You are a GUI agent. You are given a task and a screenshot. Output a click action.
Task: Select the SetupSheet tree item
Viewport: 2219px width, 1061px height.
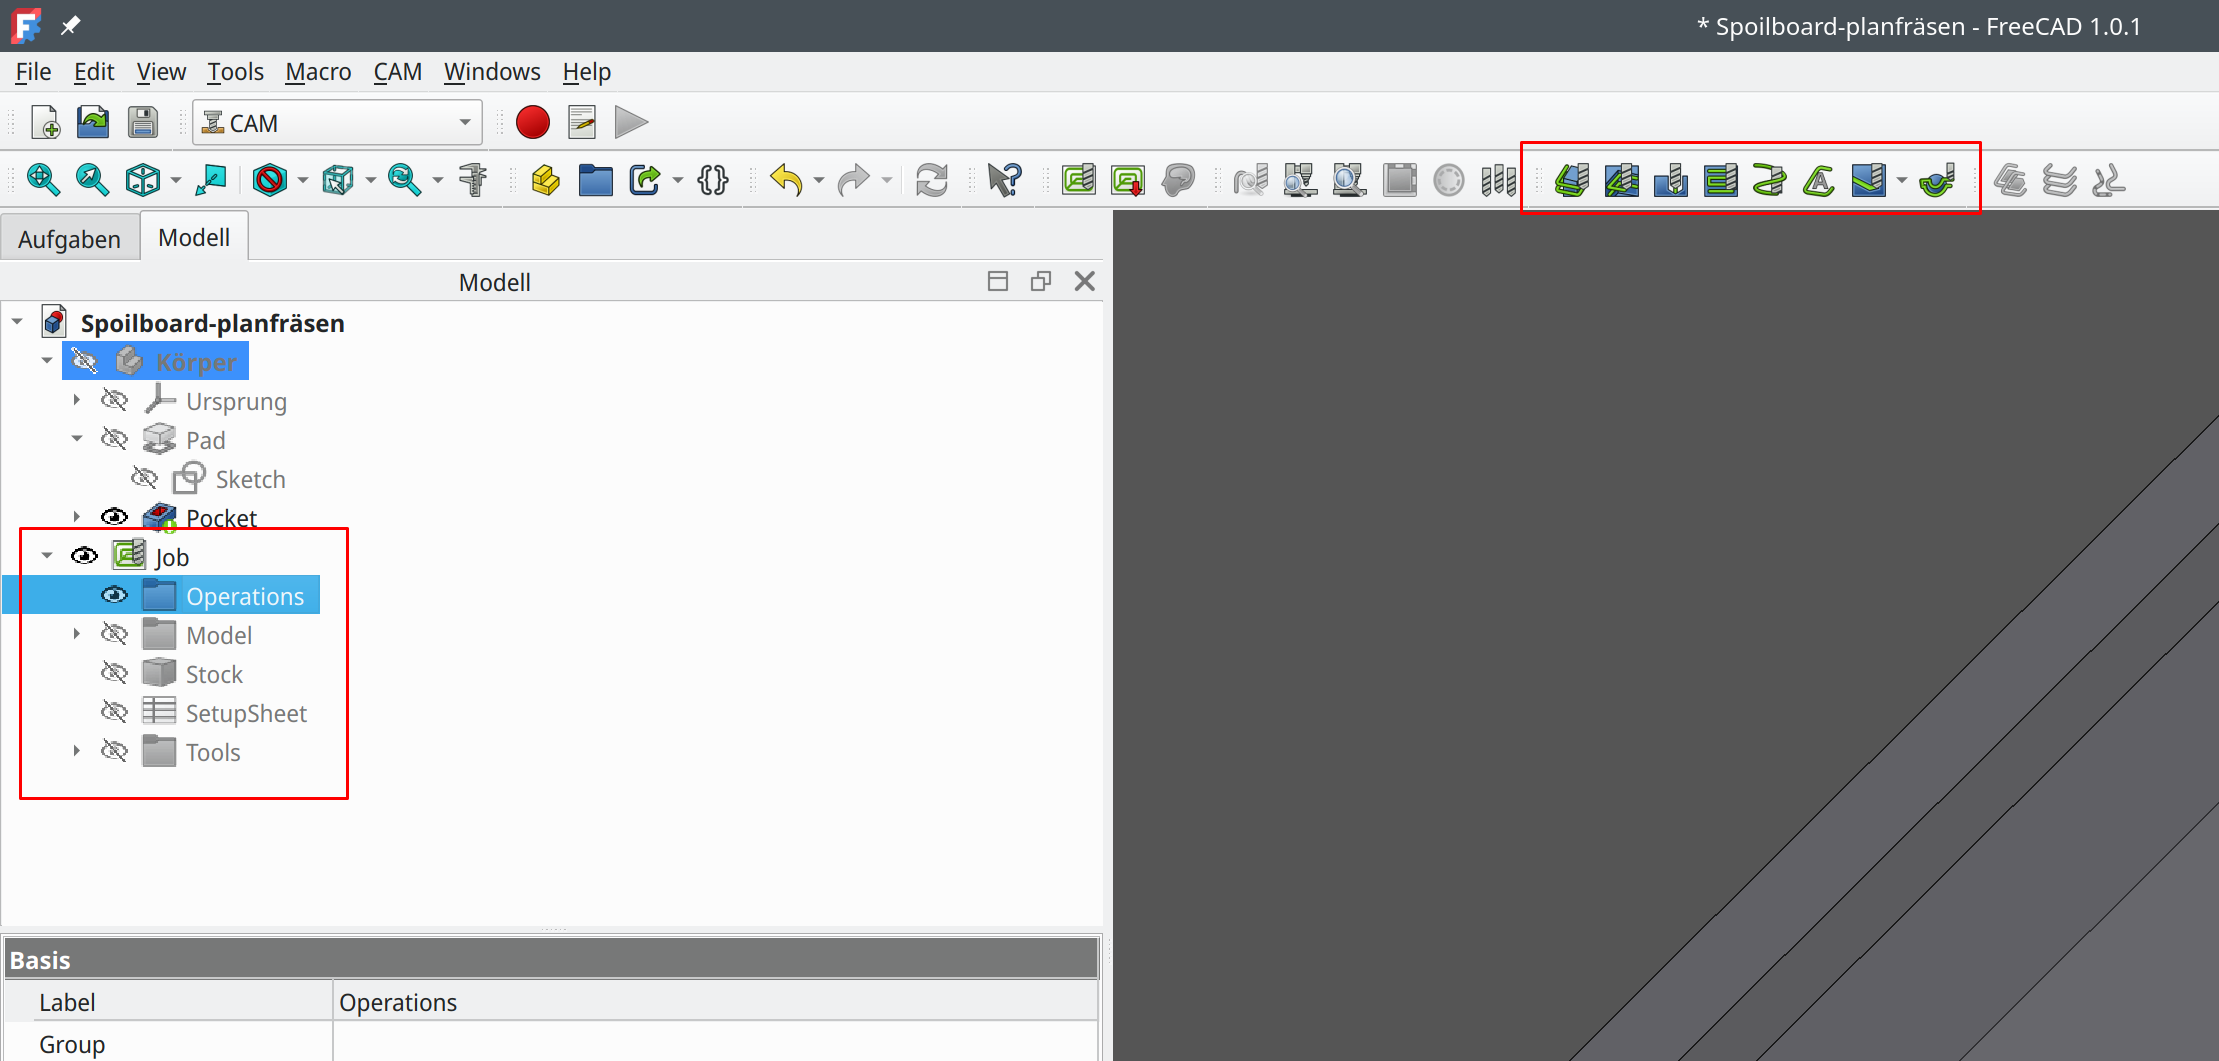[246, 713]
